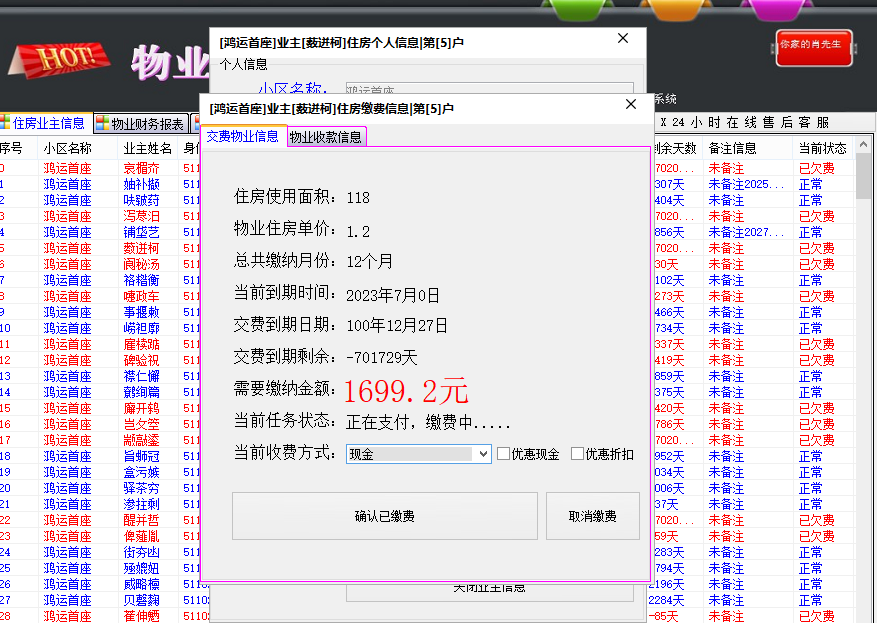Click the HOT! banner icon
Screen dimensions: 877x623
point(60,58)
